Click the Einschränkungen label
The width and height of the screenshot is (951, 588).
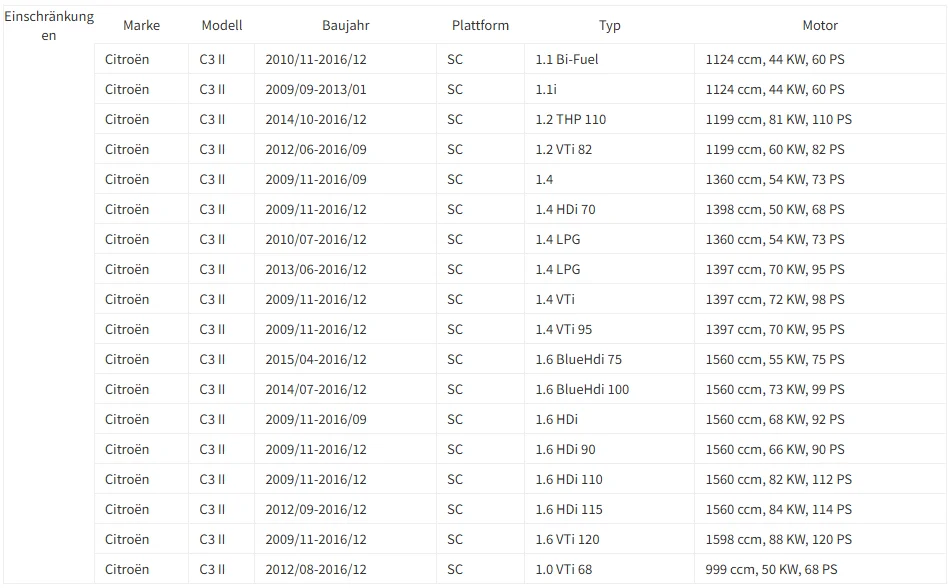click(x=49, y=25)
